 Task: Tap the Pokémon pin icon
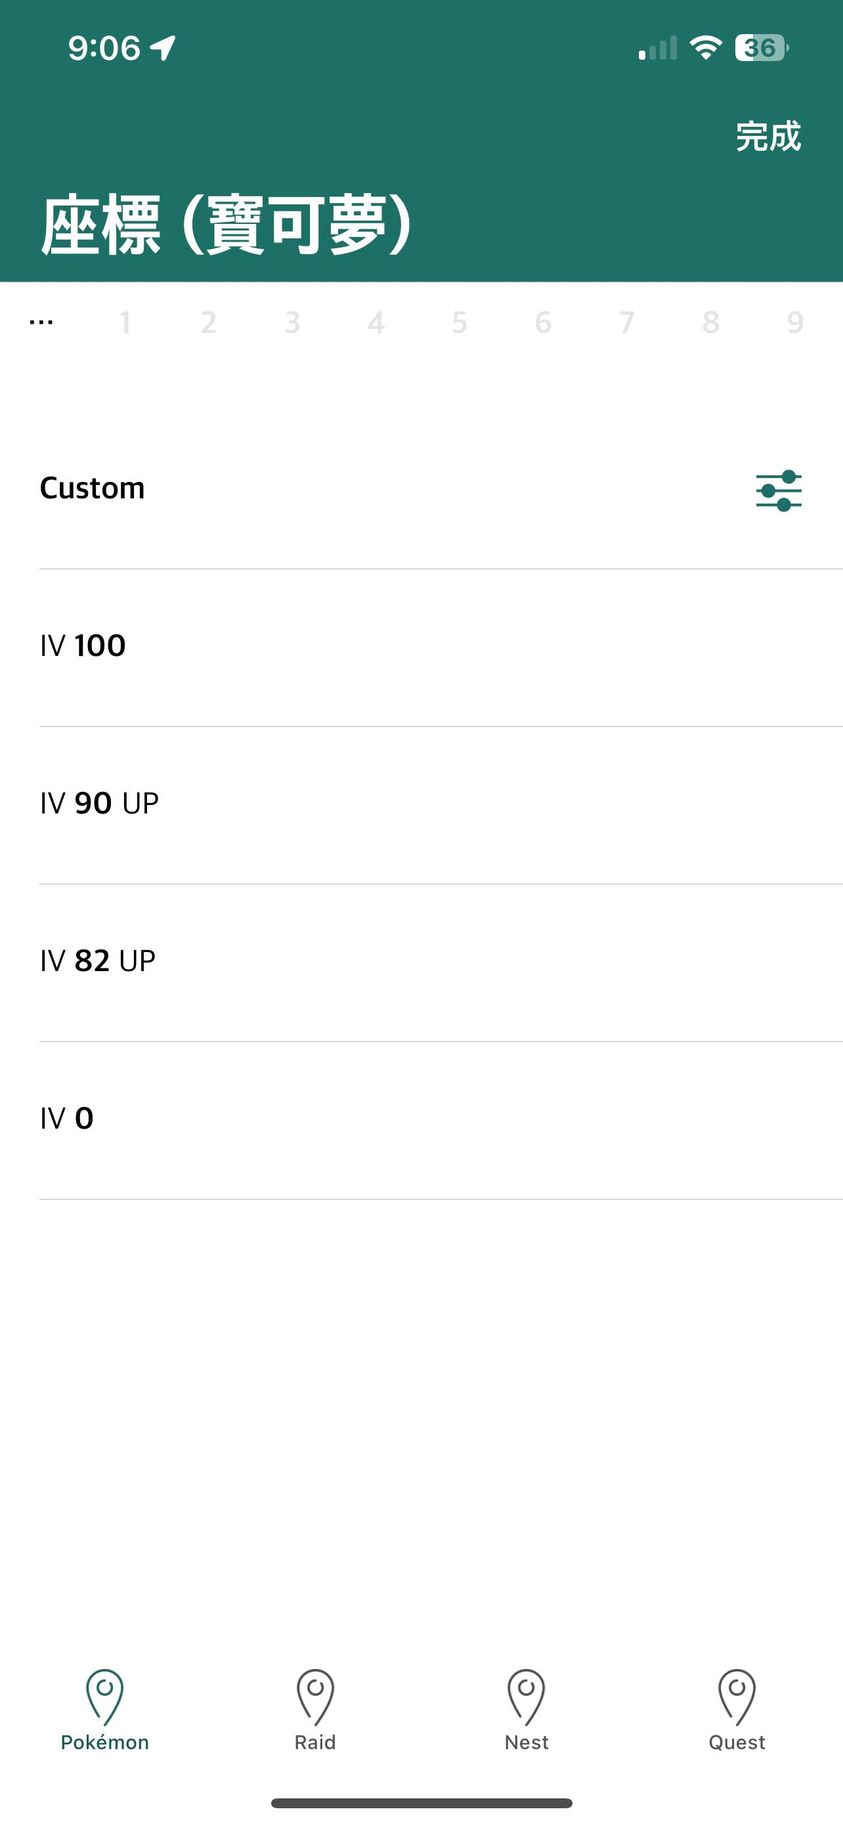coord(105,1696)
